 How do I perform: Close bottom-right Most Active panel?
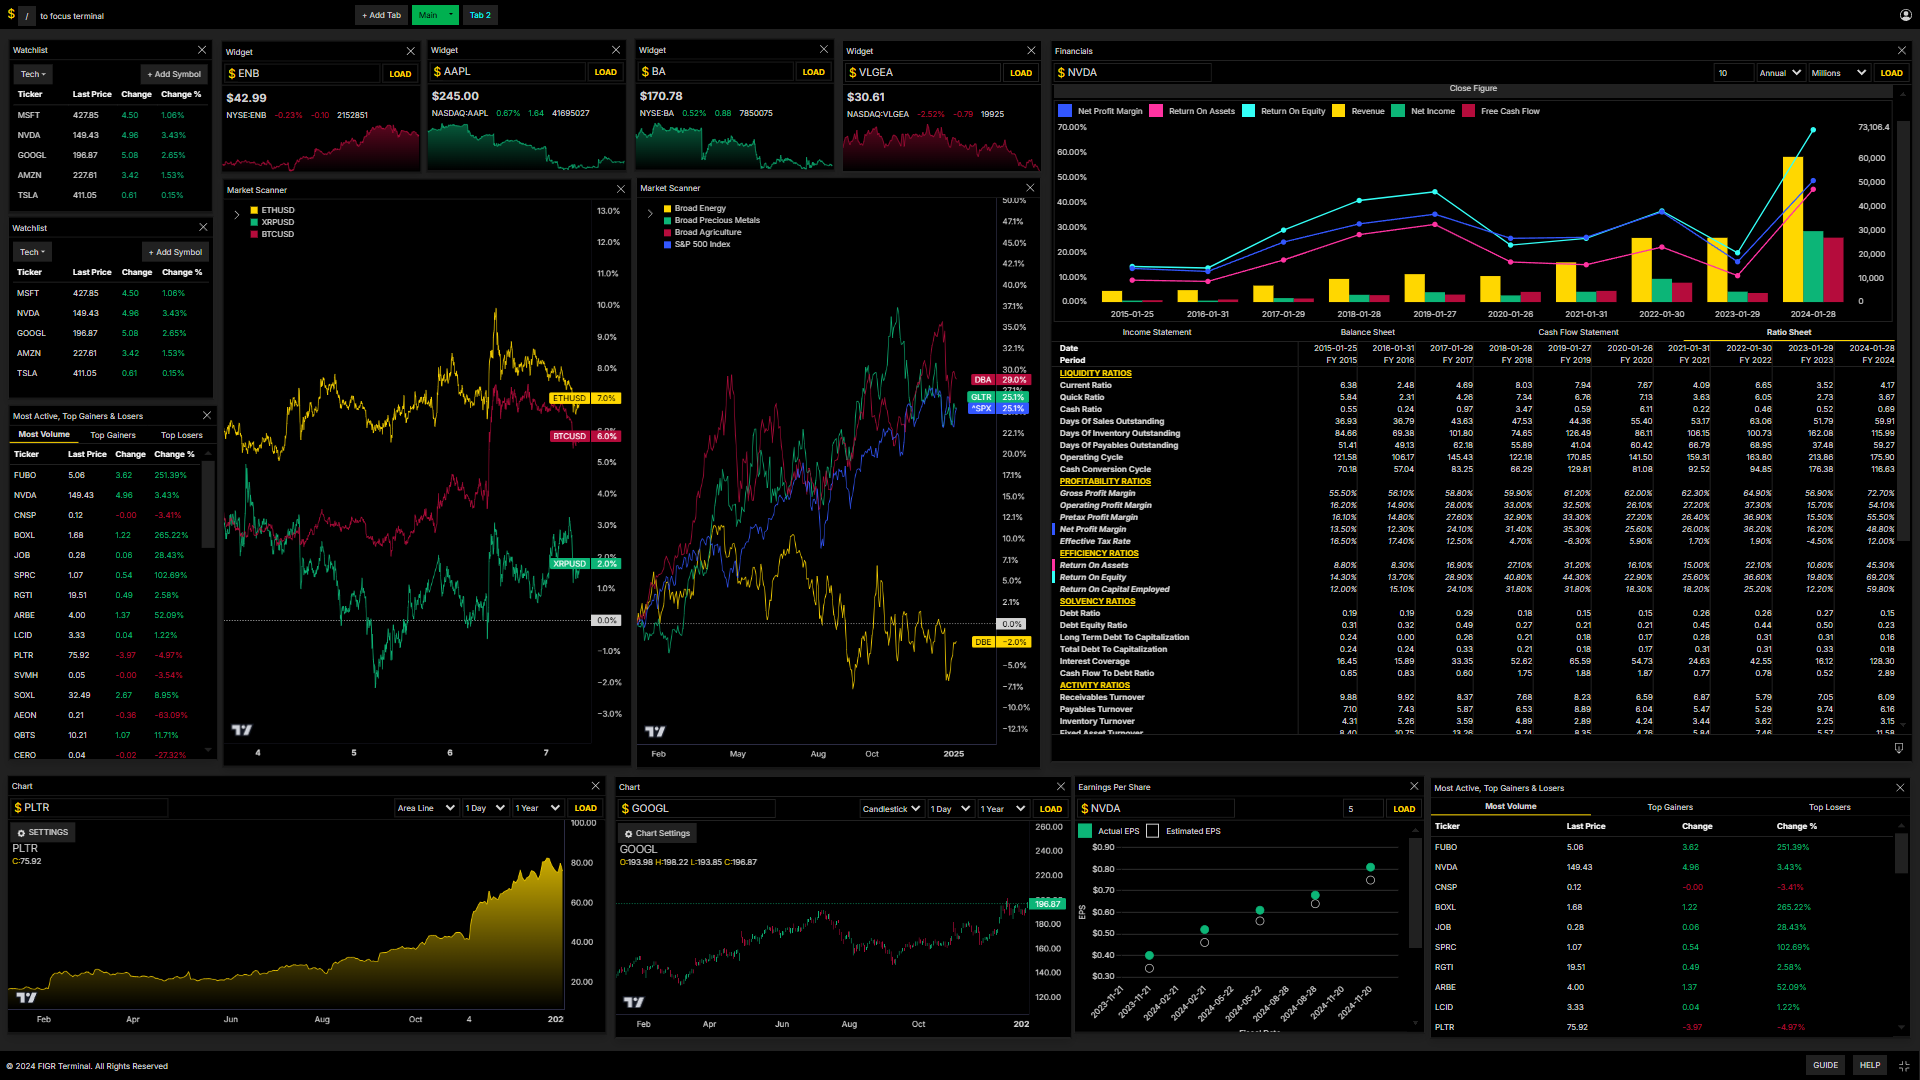[x=1900, y=788]
